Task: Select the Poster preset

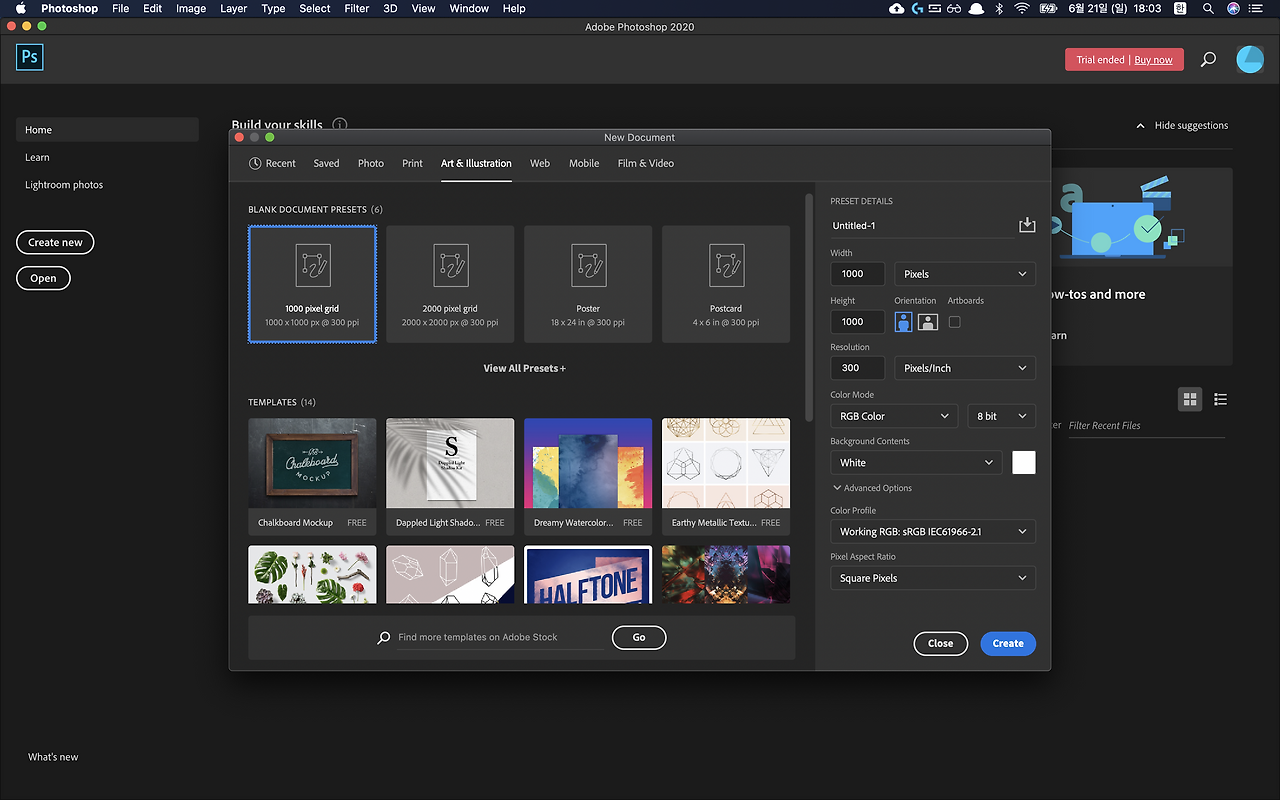Action: (x=588, y=284)
